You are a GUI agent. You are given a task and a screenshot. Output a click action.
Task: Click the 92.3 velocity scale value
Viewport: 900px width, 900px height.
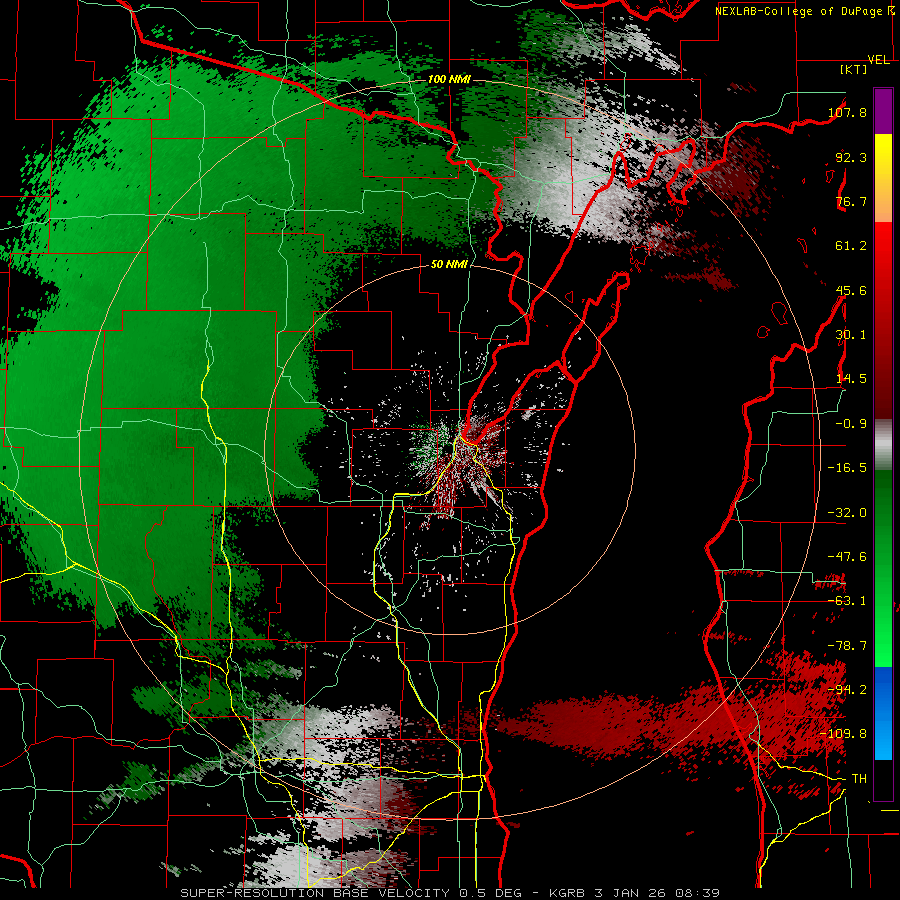(851, 157)
